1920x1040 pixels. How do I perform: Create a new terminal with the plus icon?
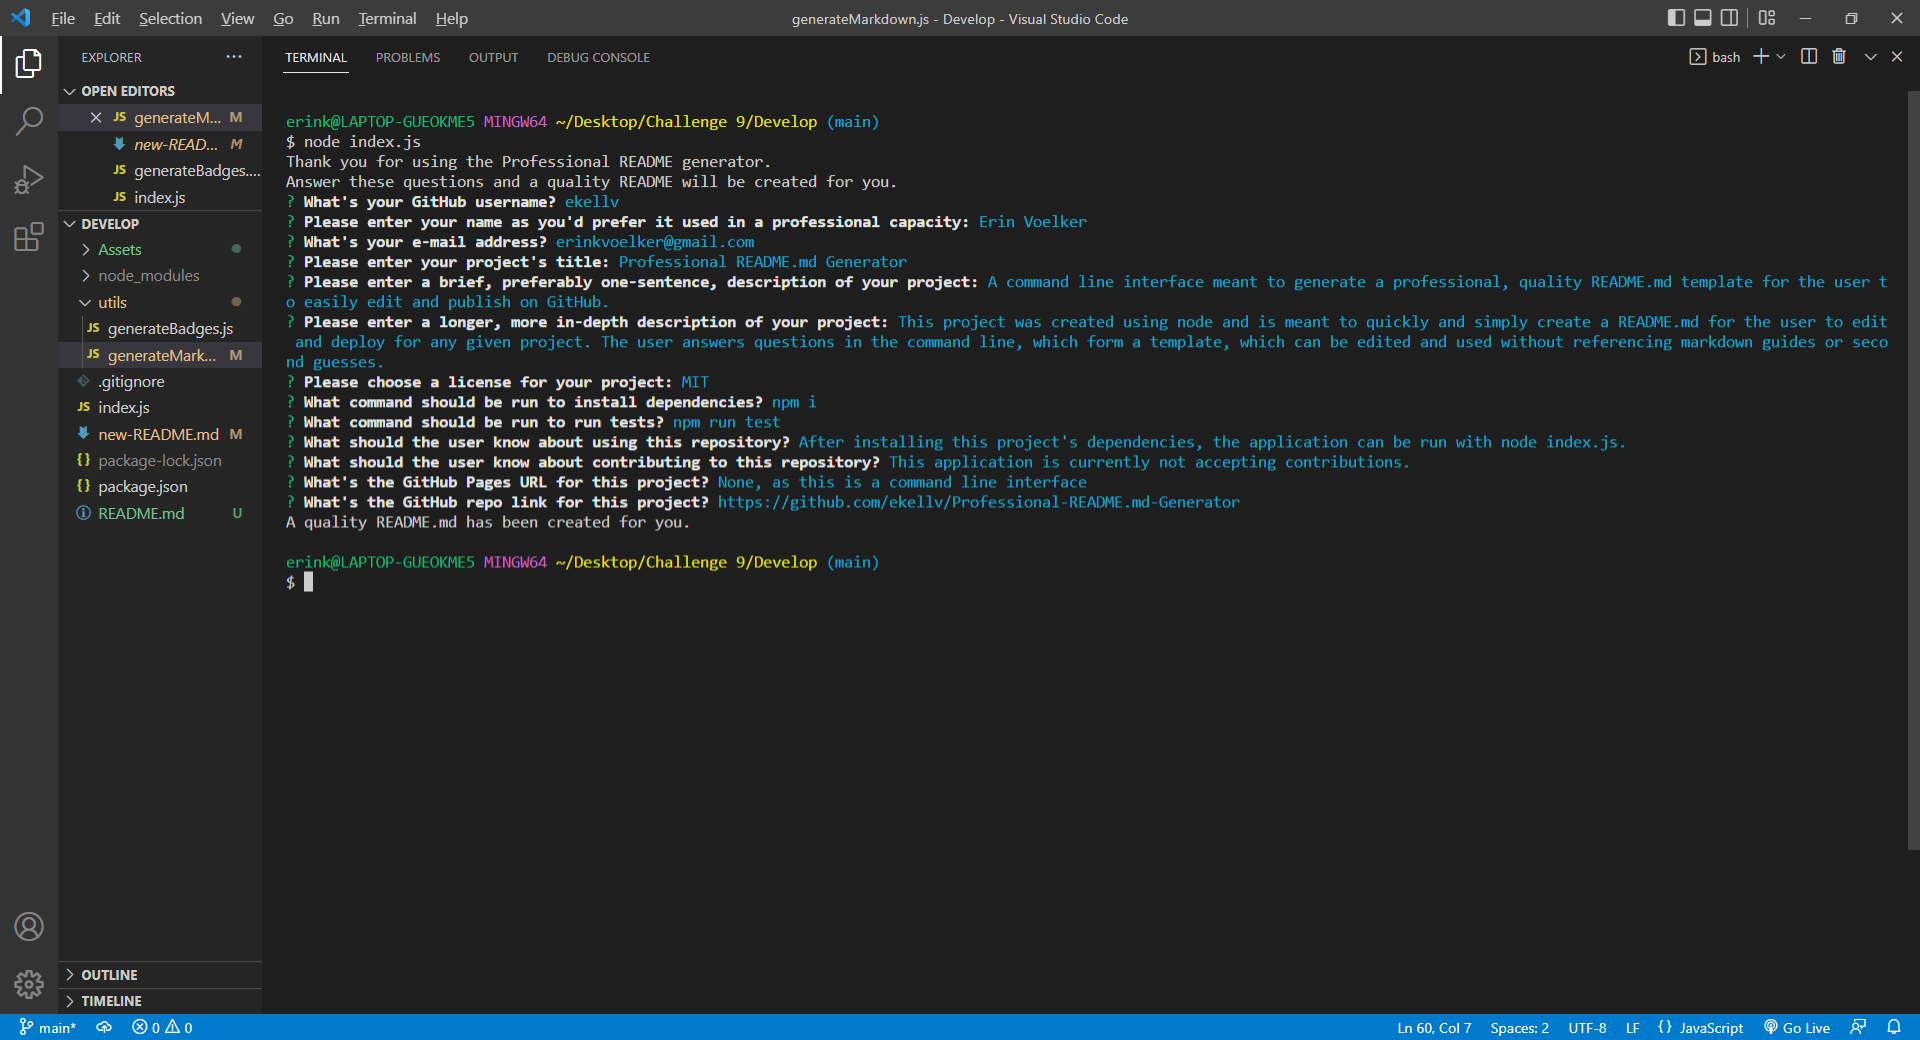[1760, 56]
